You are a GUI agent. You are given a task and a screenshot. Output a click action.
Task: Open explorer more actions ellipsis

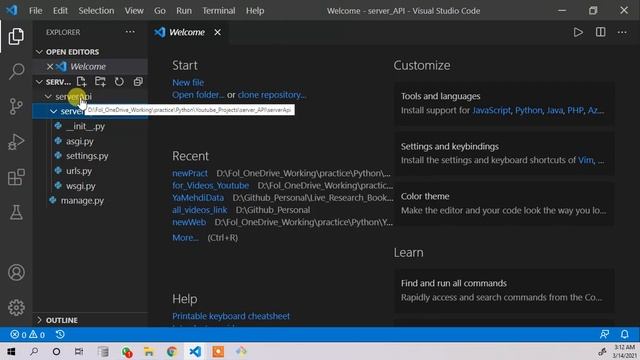[x=130, y=32]
